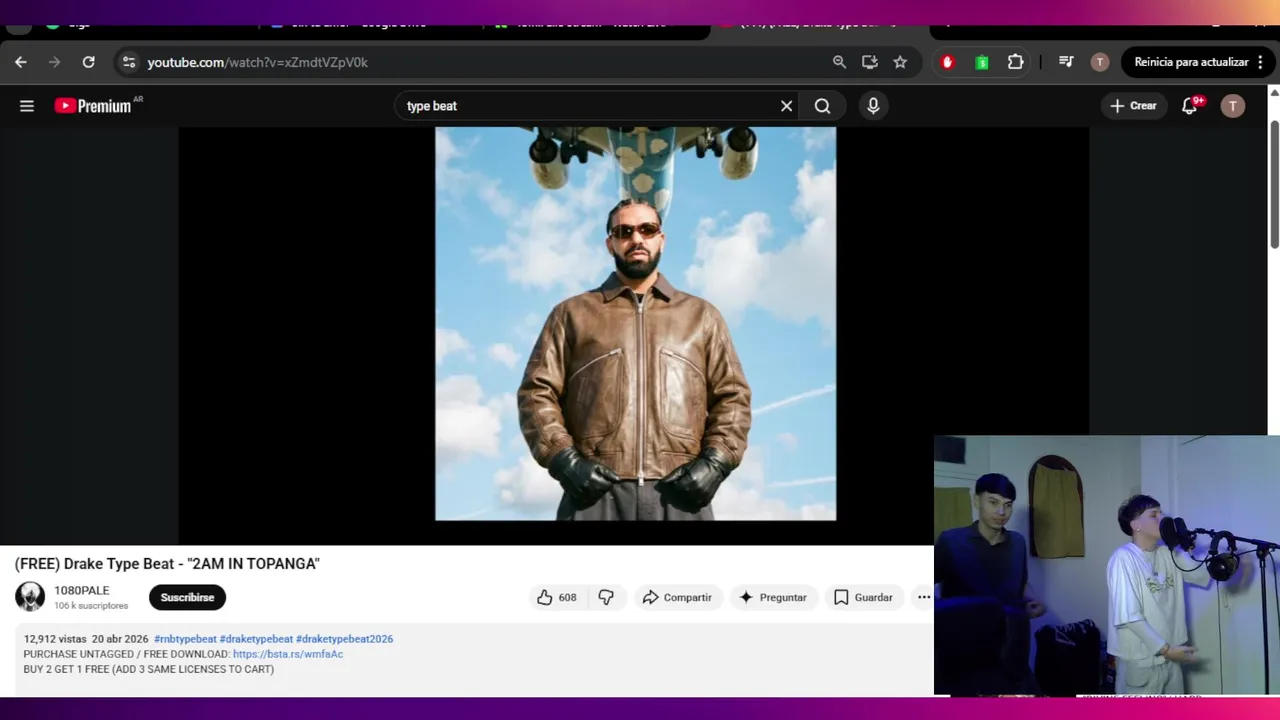This screenshot has width=1280, height=720.
Task: Click '106 k suscriptores' text
Action: (91, 606)
